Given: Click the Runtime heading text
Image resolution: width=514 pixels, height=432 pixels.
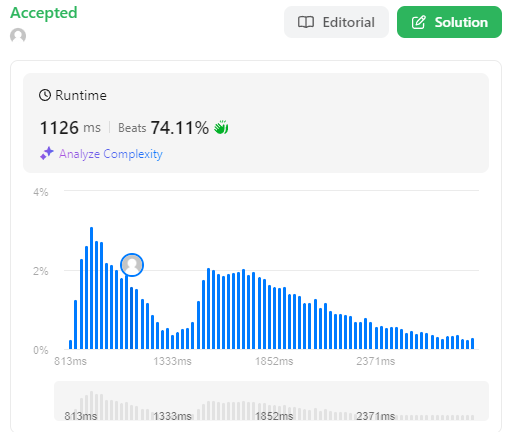Looking at the screenshot, I should click(x=81, y=95).
